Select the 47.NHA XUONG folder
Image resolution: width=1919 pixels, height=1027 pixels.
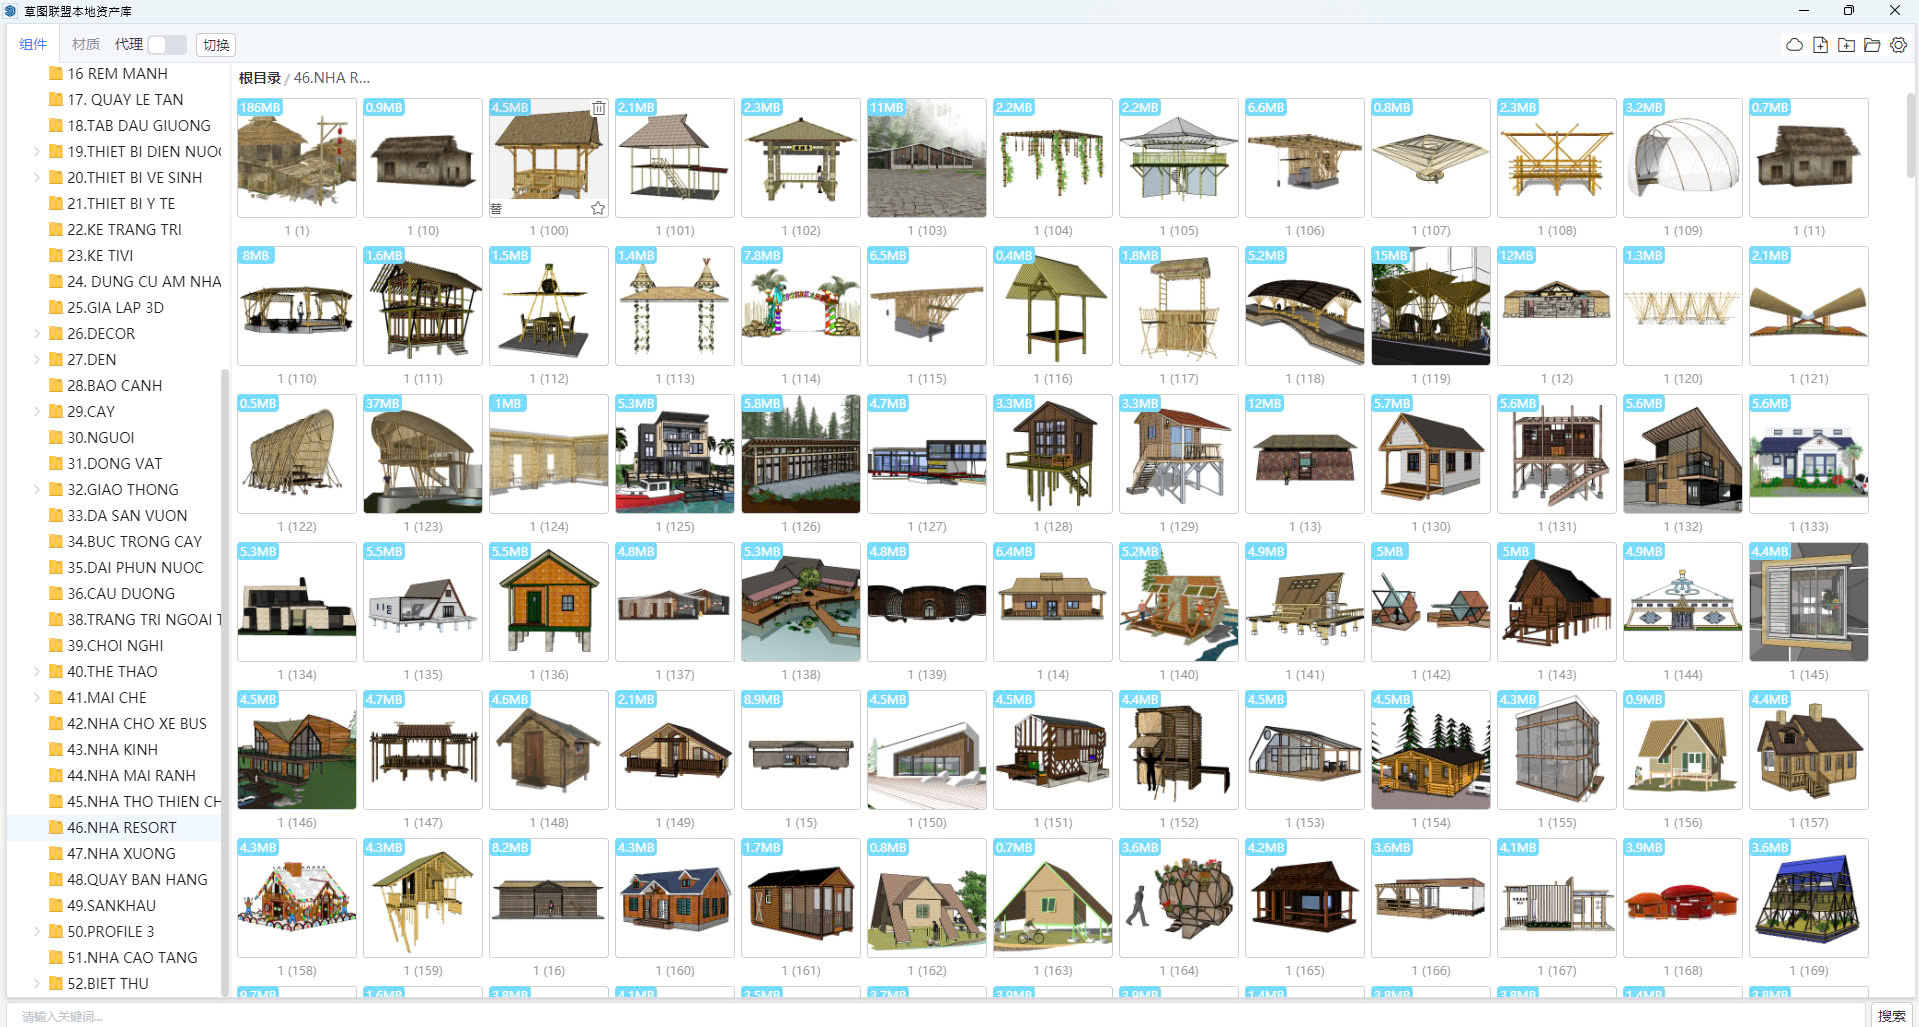click(121, 854)
